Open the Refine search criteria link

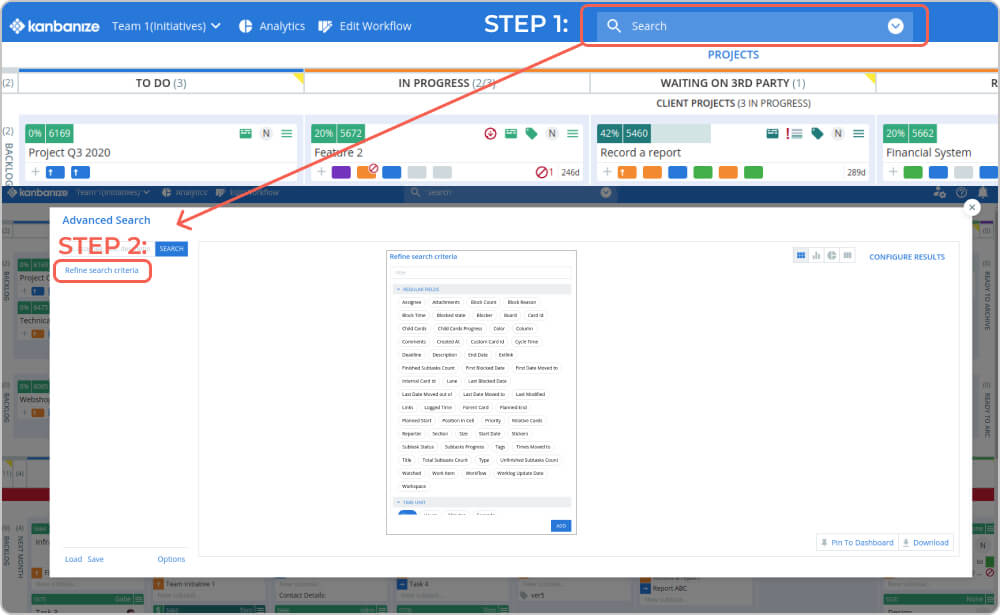click(x=101, y=270)
